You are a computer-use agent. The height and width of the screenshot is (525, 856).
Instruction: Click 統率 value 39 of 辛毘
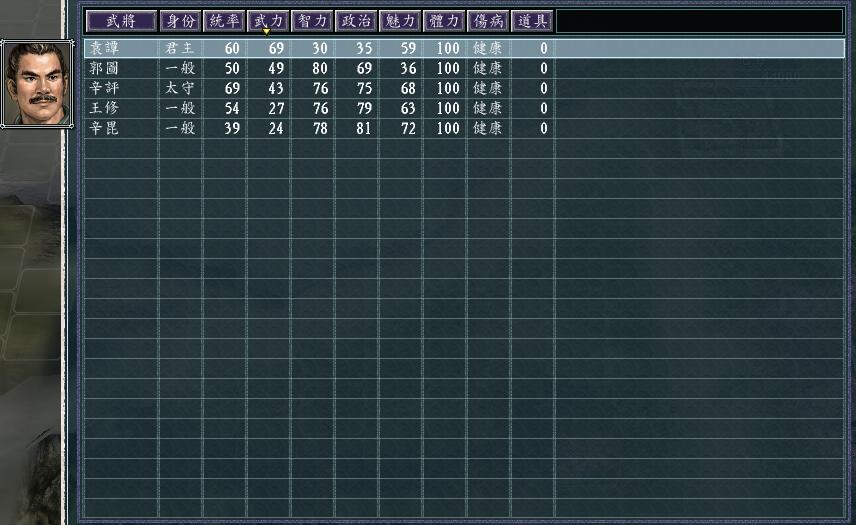click(232, 128)
